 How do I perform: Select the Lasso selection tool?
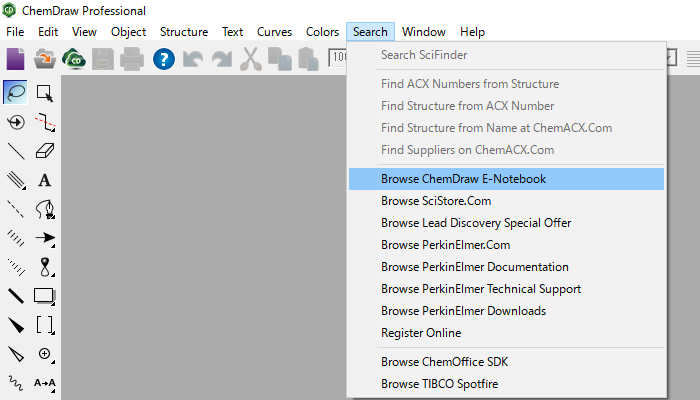[x=16, y=93]
